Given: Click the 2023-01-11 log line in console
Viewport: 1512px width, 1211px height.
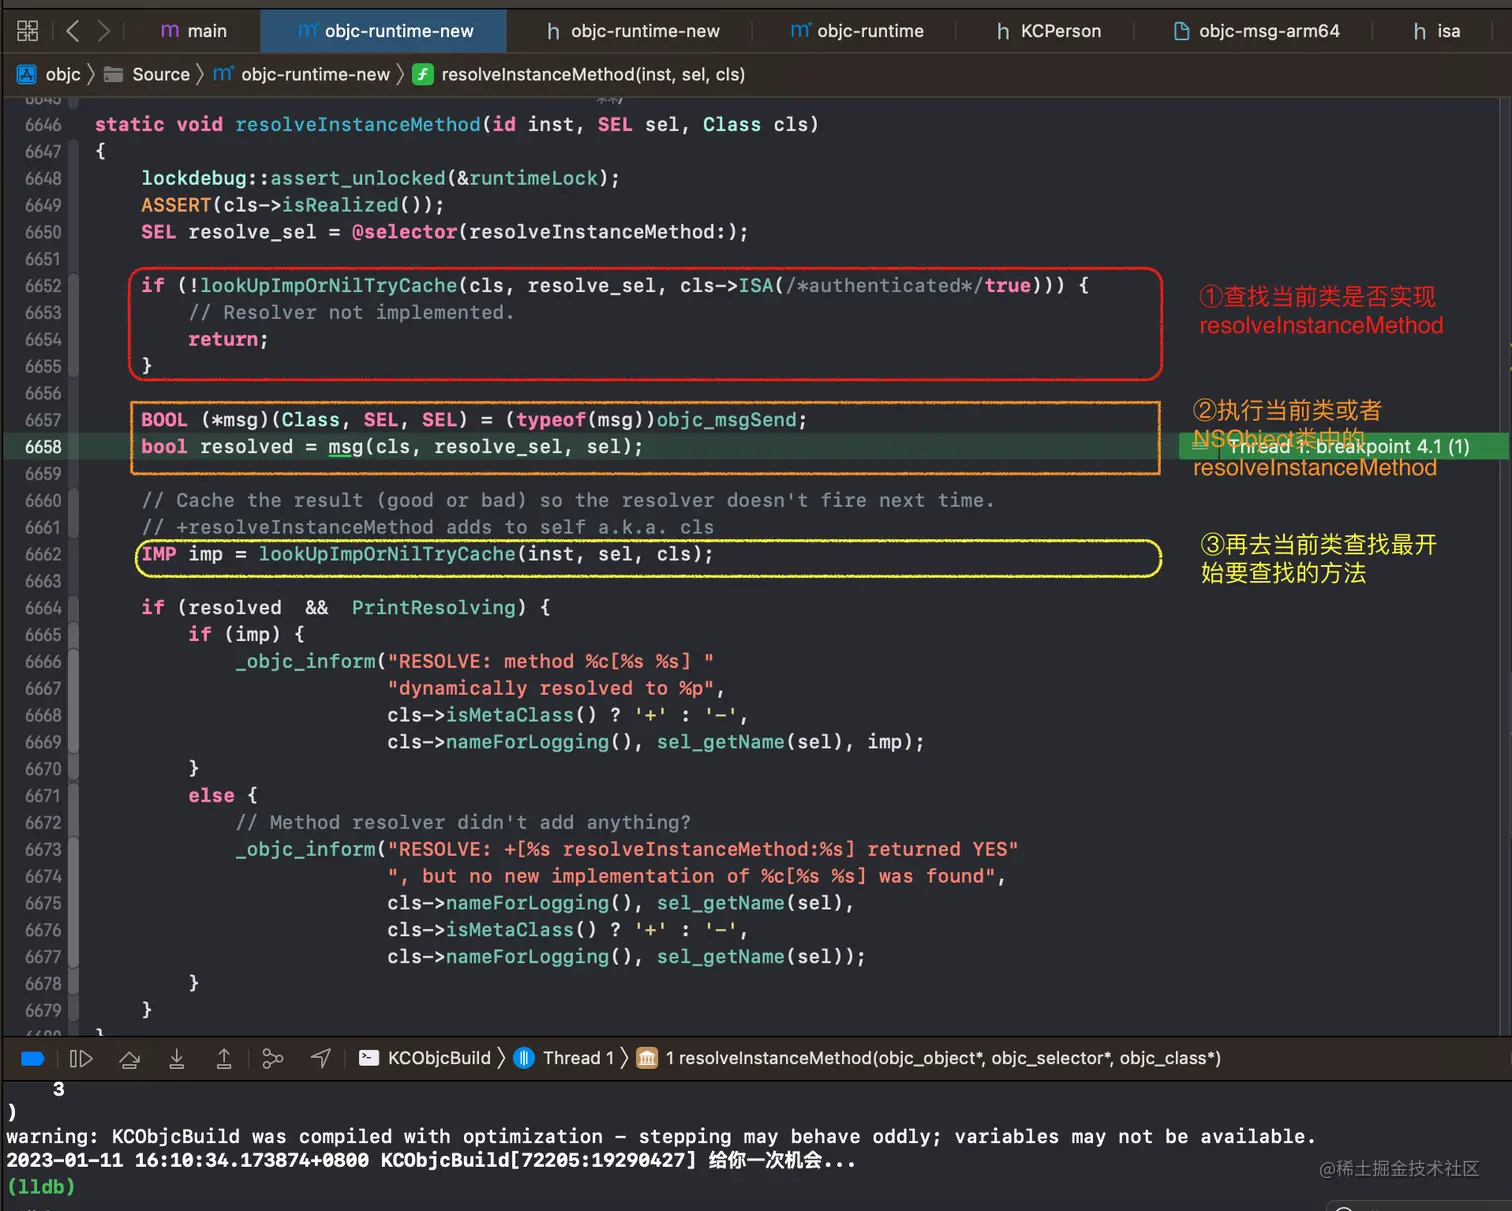Looking at the screenshot, I should (x=431, y=1161).
